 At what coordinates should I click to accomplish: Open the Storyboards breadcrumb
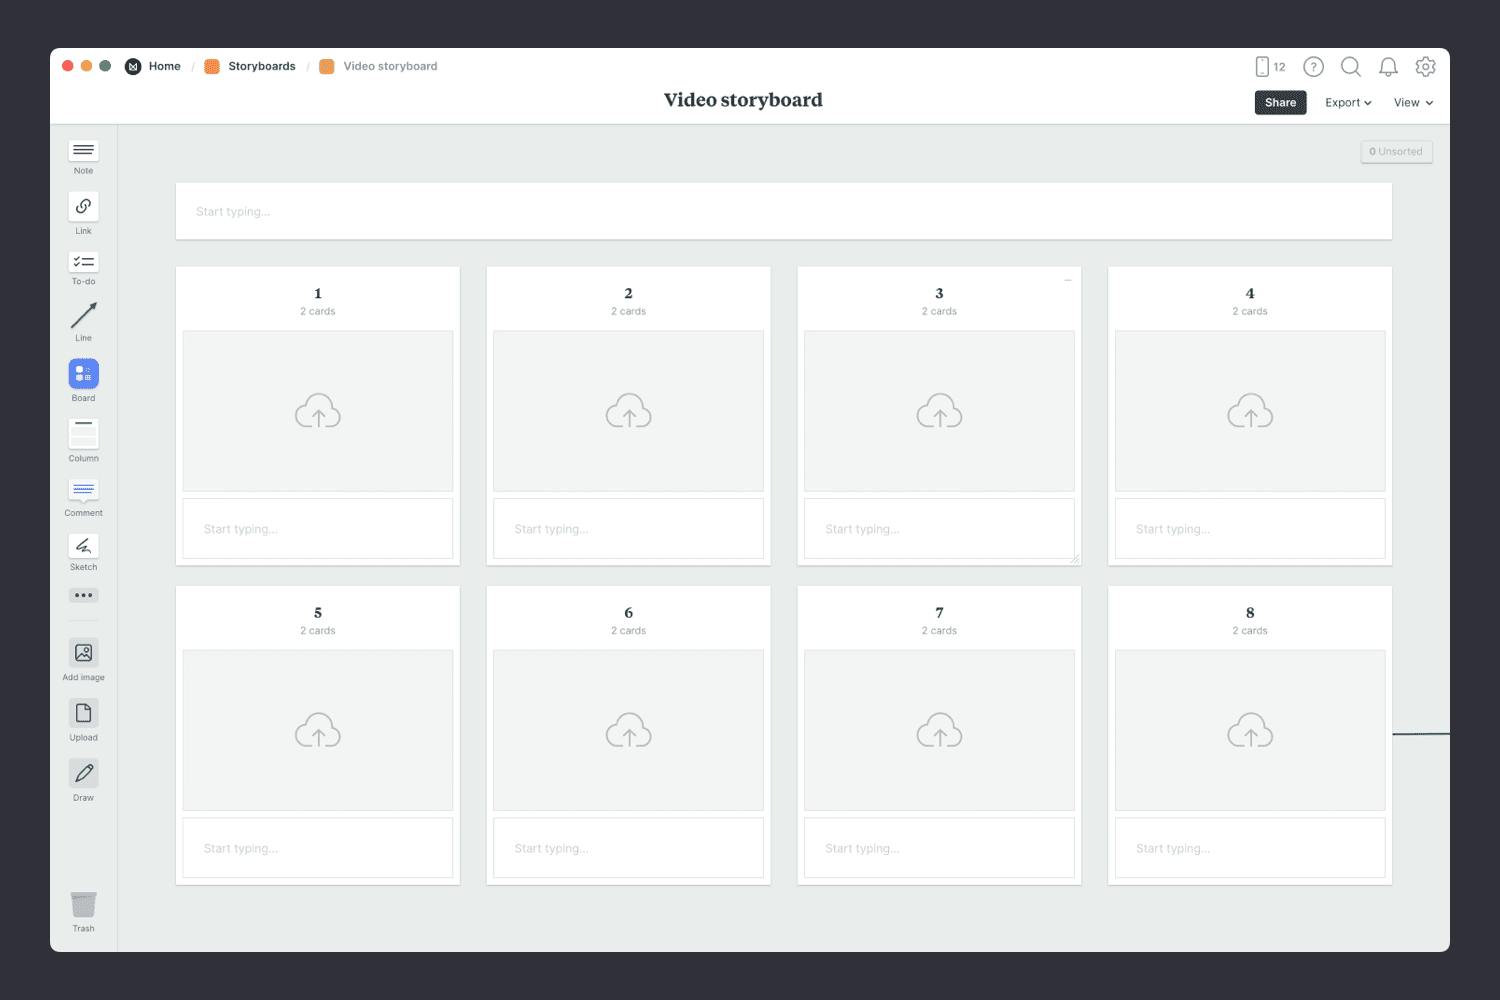tap(261, 66)
